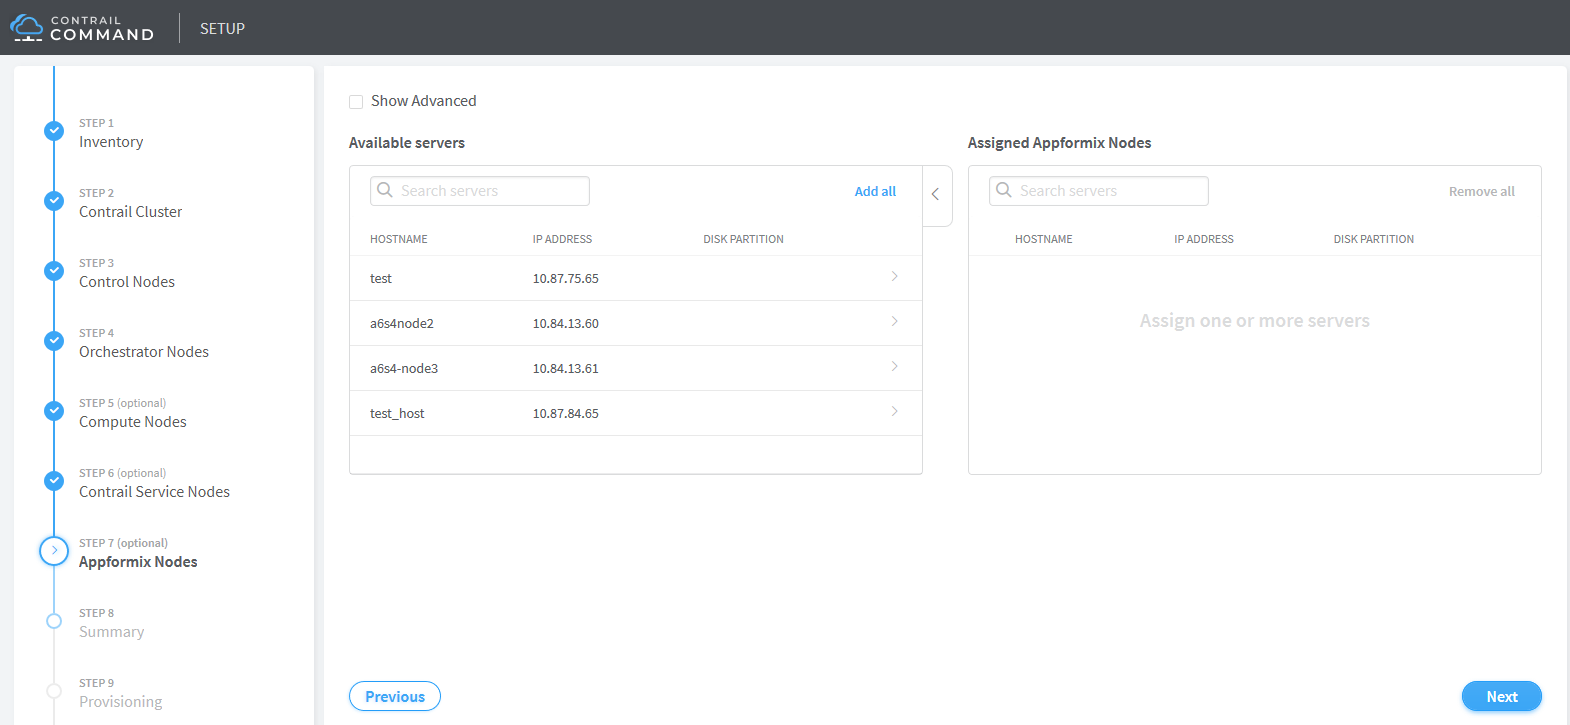
Task: Focus the Assigned Appformix Nodes search field
Action: (x=1099, y=191)
